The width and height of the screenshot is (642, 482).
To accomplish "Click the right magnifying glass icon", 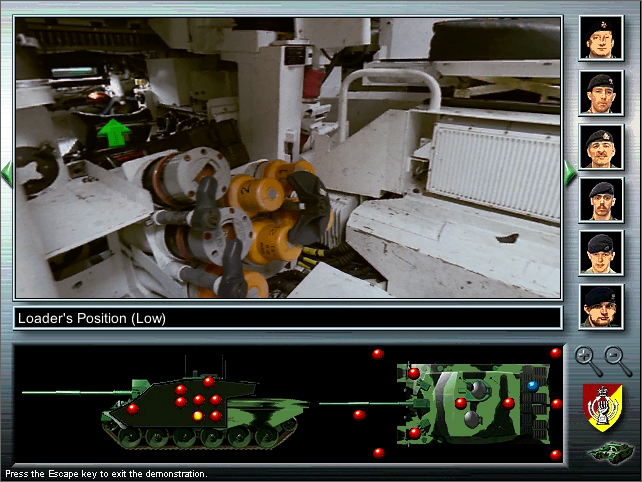I will coord(619,359).
